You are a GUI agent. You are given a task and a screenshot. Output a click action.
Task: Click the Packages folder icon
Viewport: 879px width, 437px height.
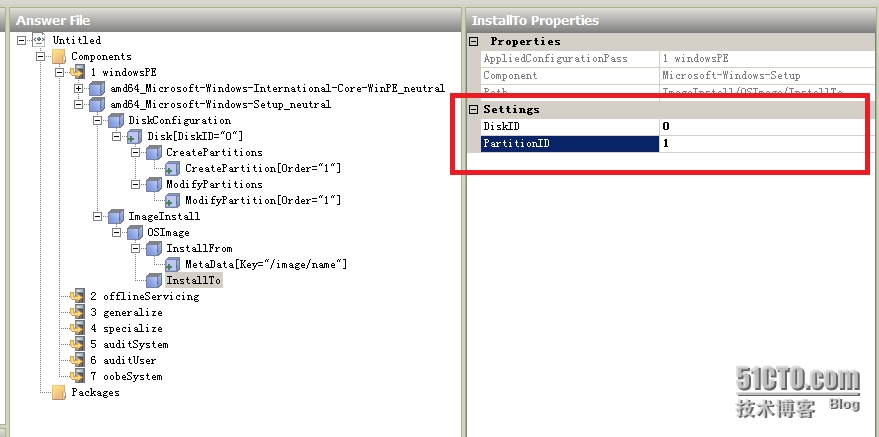(59, 392)
